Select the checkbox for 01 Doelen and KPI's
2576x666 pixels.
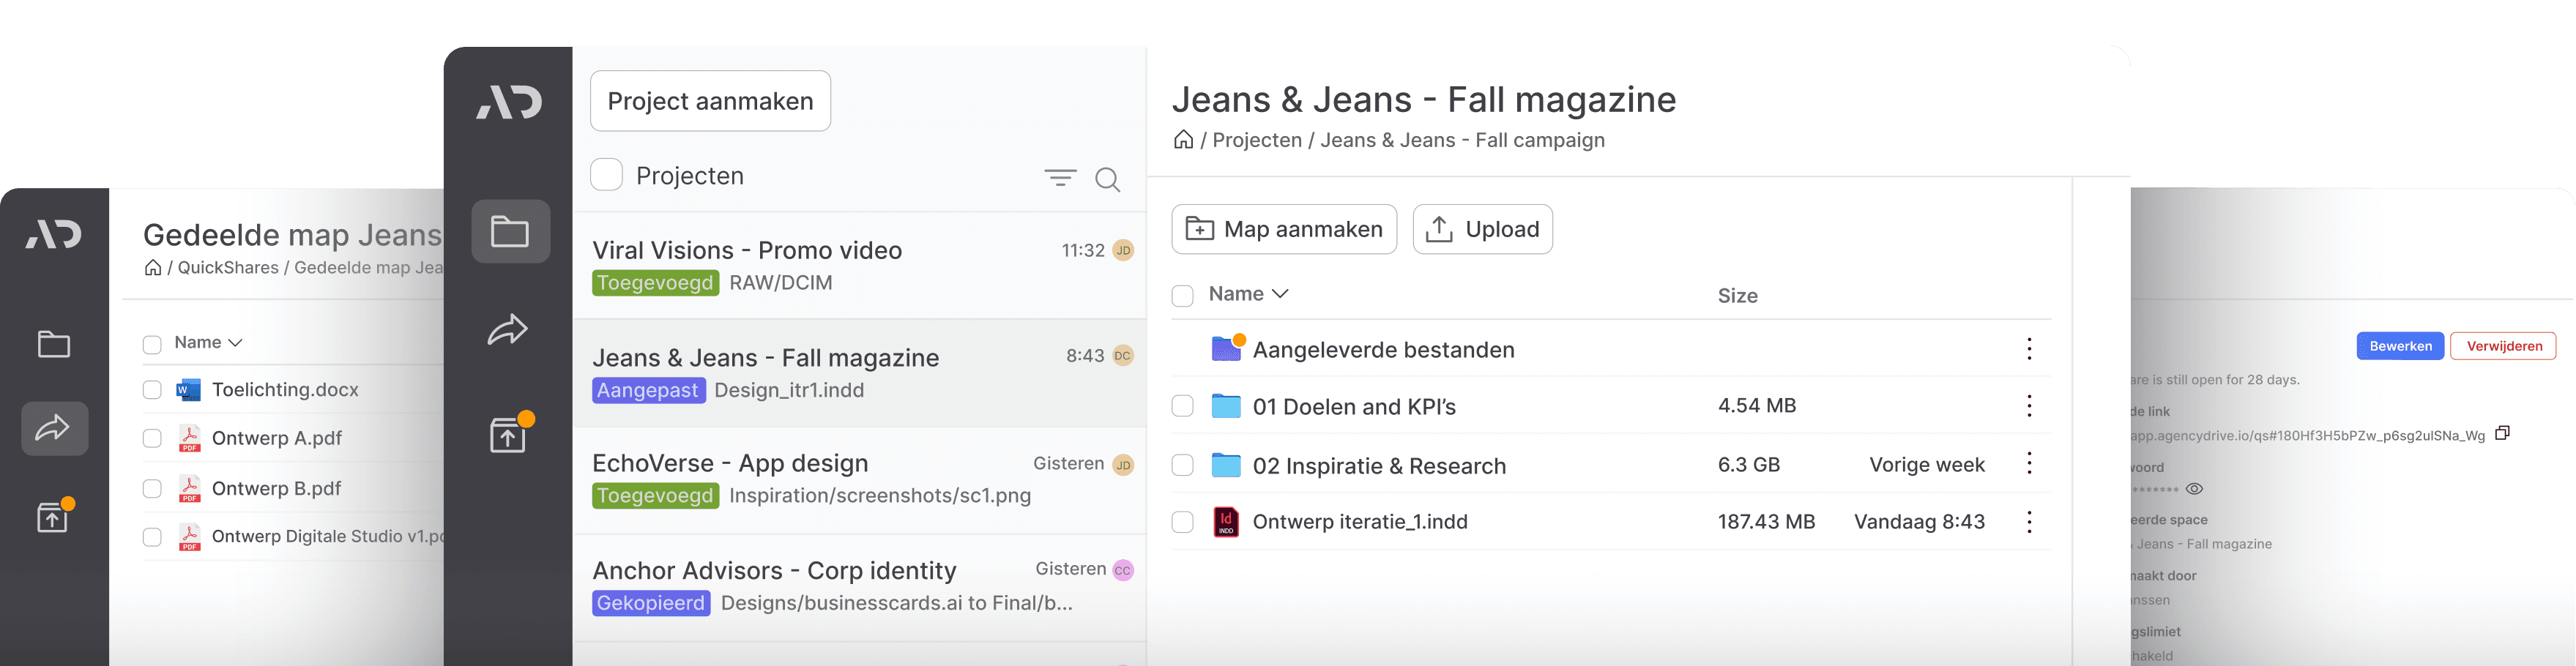tap(1182, 406)
